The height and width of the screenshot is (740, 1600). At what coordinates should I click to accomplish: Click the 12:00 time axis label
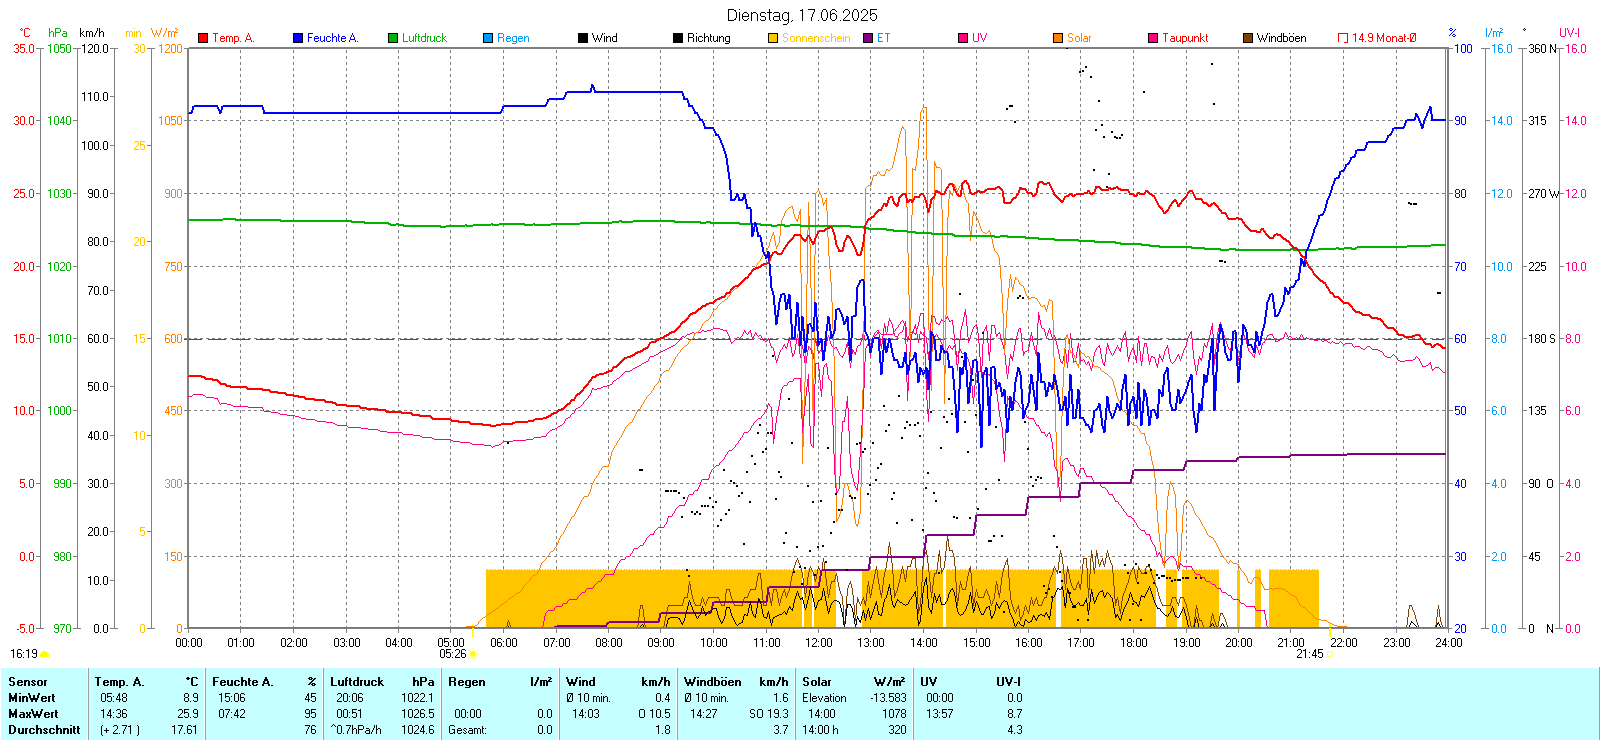click(819, 643)
